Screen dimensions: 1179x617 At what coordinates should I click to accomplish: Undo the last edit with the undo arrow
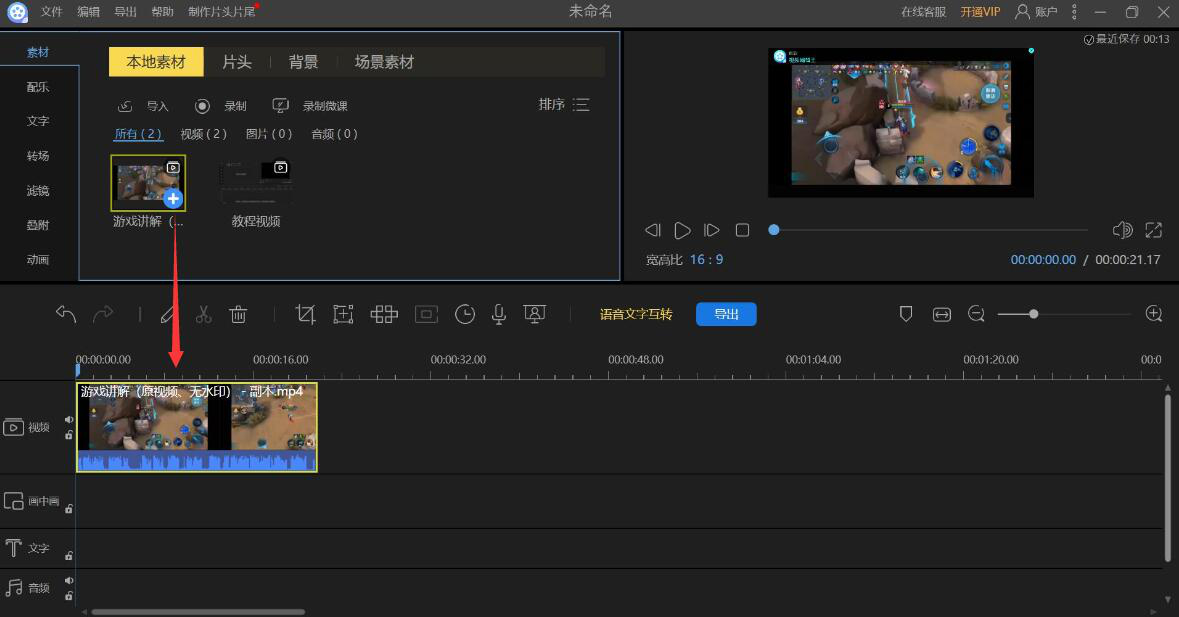(x=66, y=314)
